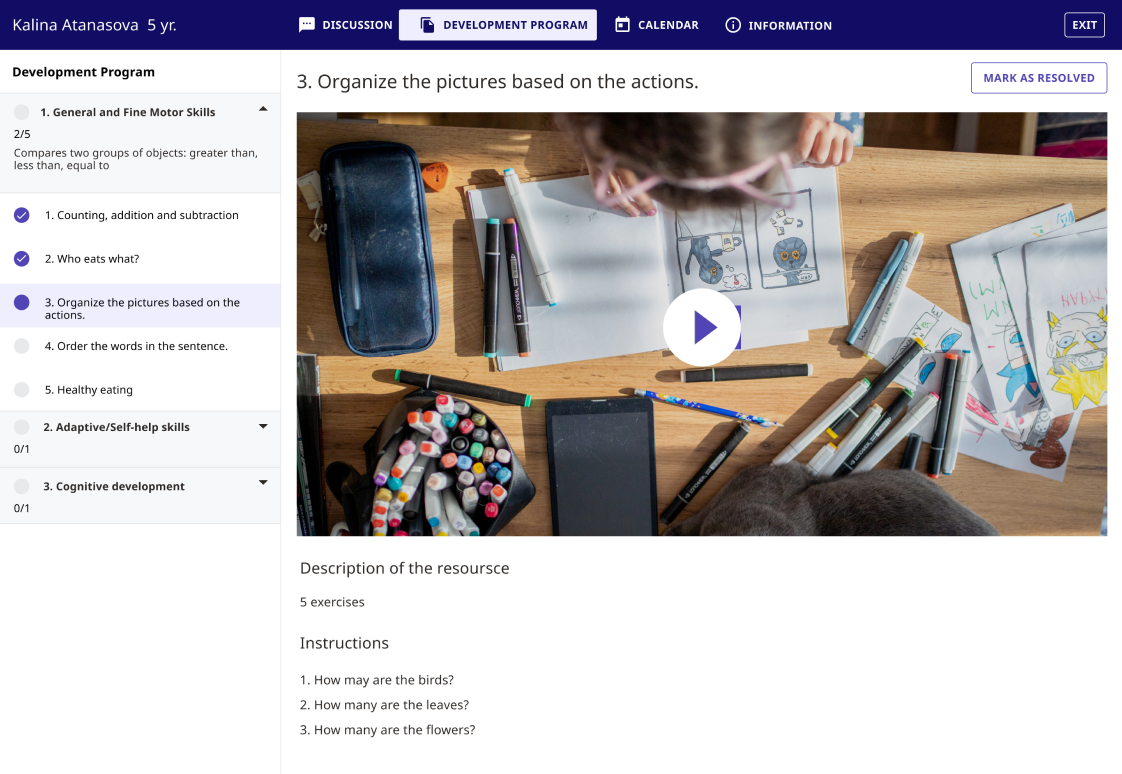Viewport: 1122px width, 774px height.
Task: Click the Information circle icon
Action: point(733,25)
